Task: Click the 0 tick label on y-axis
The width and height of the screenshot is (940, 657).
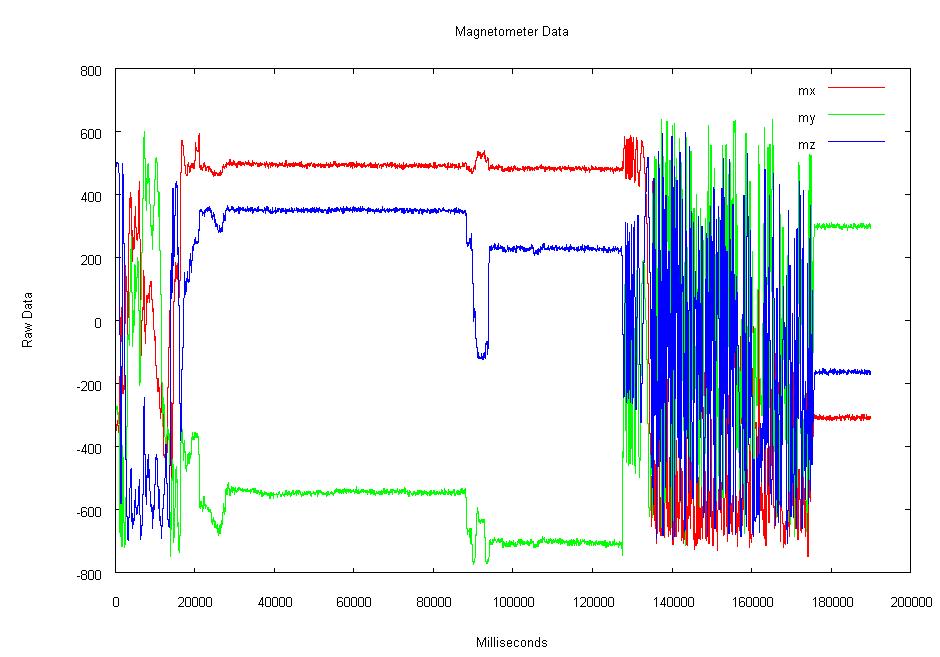Action: tap(99, 322)
